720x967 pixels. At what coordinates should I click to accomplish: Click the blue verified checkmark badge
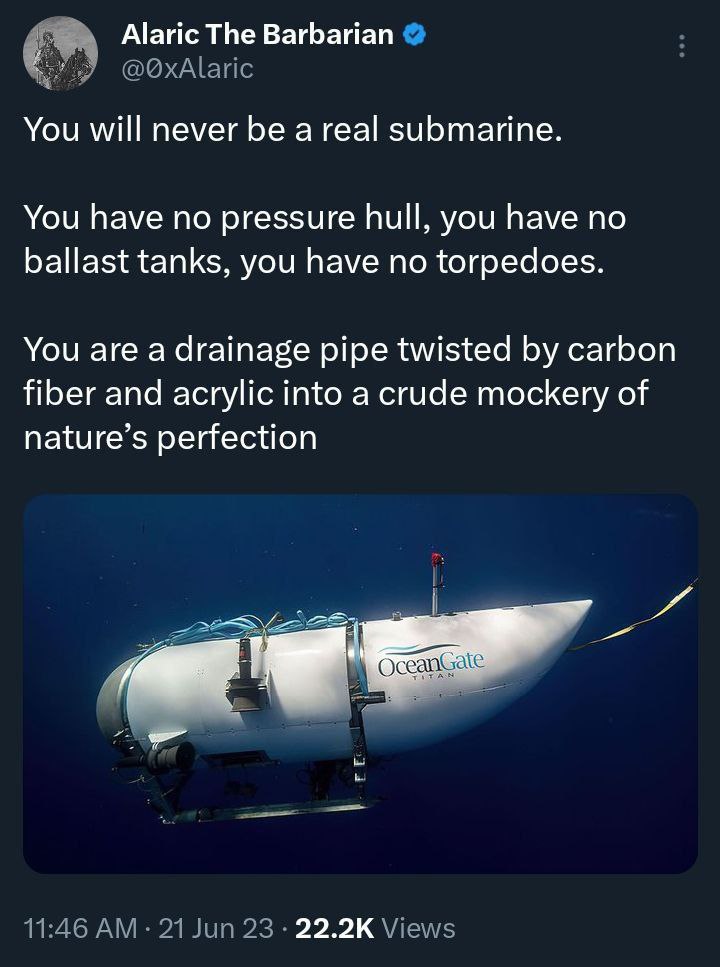[x=415, y=35]
